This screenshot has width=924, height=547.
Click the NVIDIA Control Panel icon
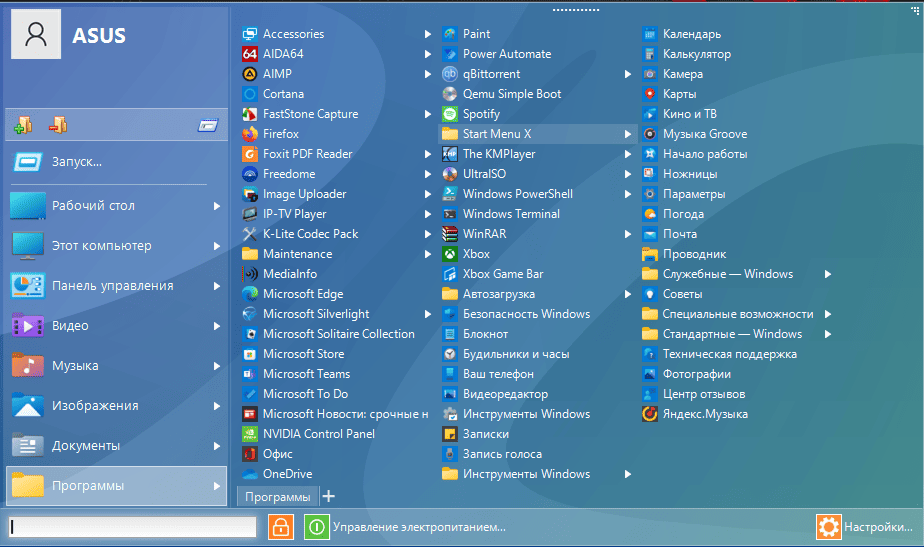(250, 434)
